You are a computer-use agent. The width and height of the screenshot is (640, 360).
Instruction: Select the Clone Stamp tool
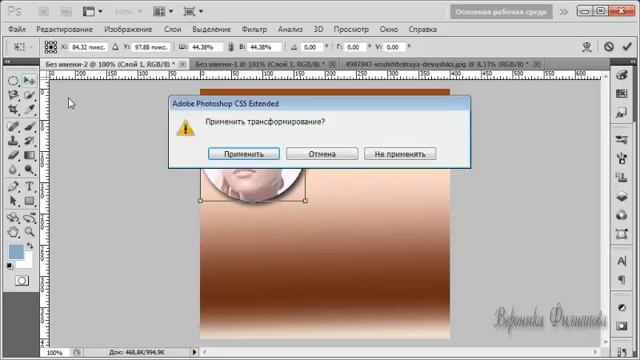[13, 141]
